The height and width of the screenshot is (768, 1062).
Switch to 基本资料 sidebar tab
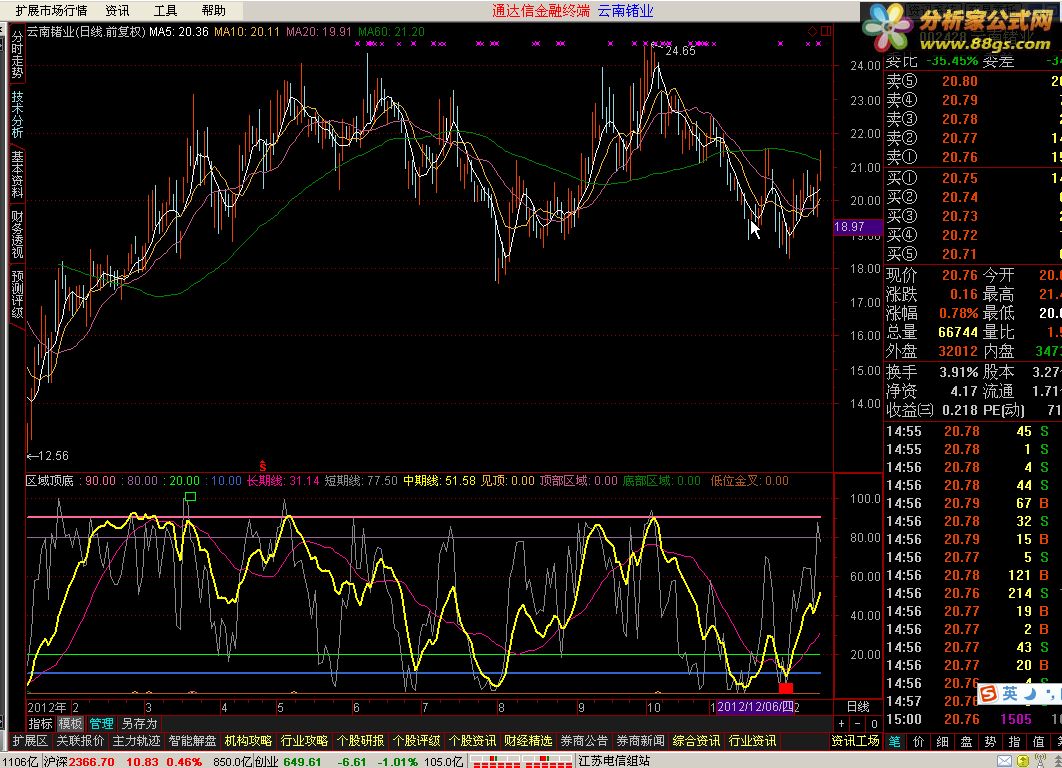(17, 174)
